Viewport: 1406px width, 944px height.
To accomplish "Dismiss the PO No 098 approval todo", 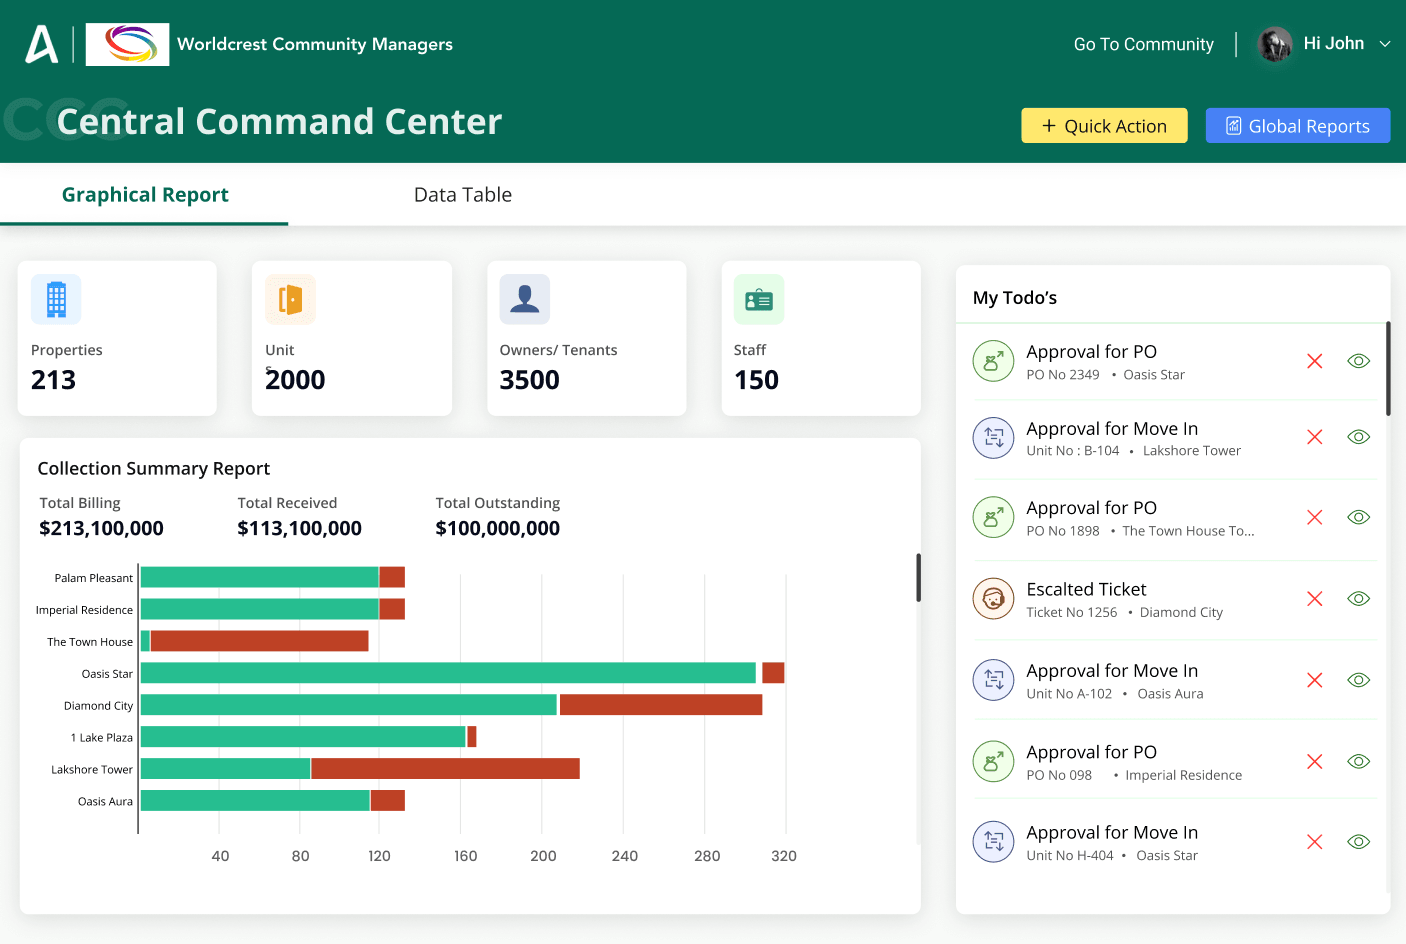I will tap(1315, 761).
